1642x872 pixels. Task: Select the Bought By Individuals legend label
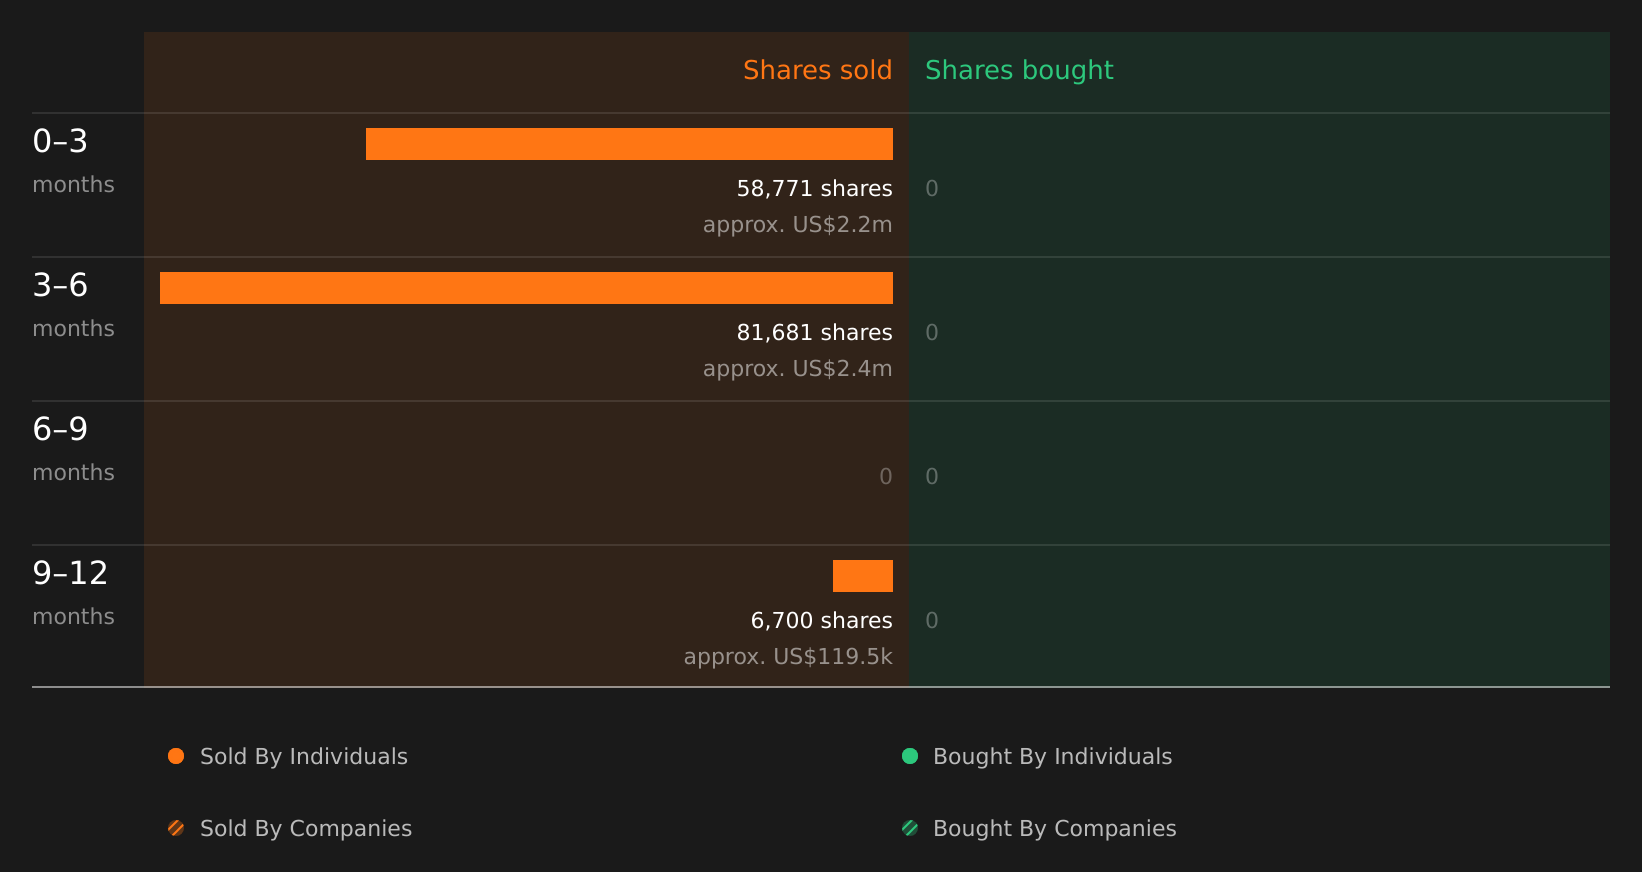pos(1053,757)
